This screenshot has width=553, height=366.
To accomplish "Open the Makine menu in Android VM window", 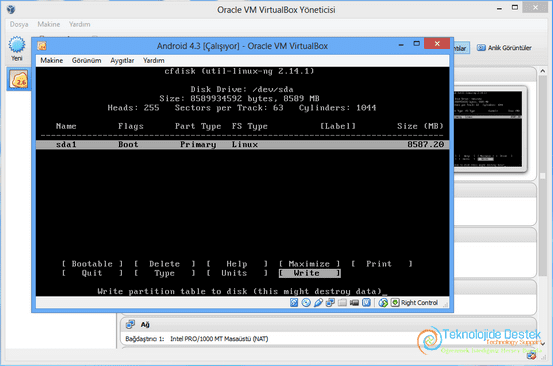I will coord(51,60).
